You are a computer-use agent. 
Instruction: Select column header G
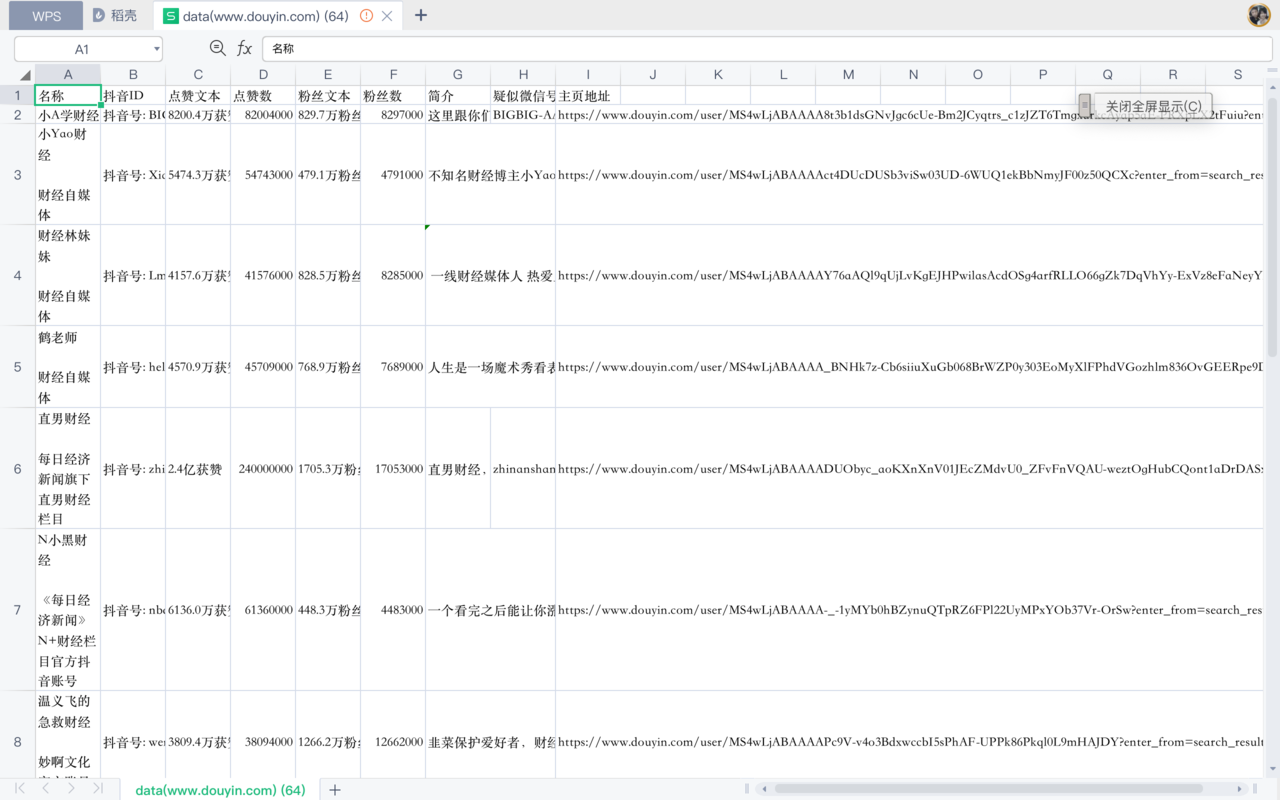point(458,75)
